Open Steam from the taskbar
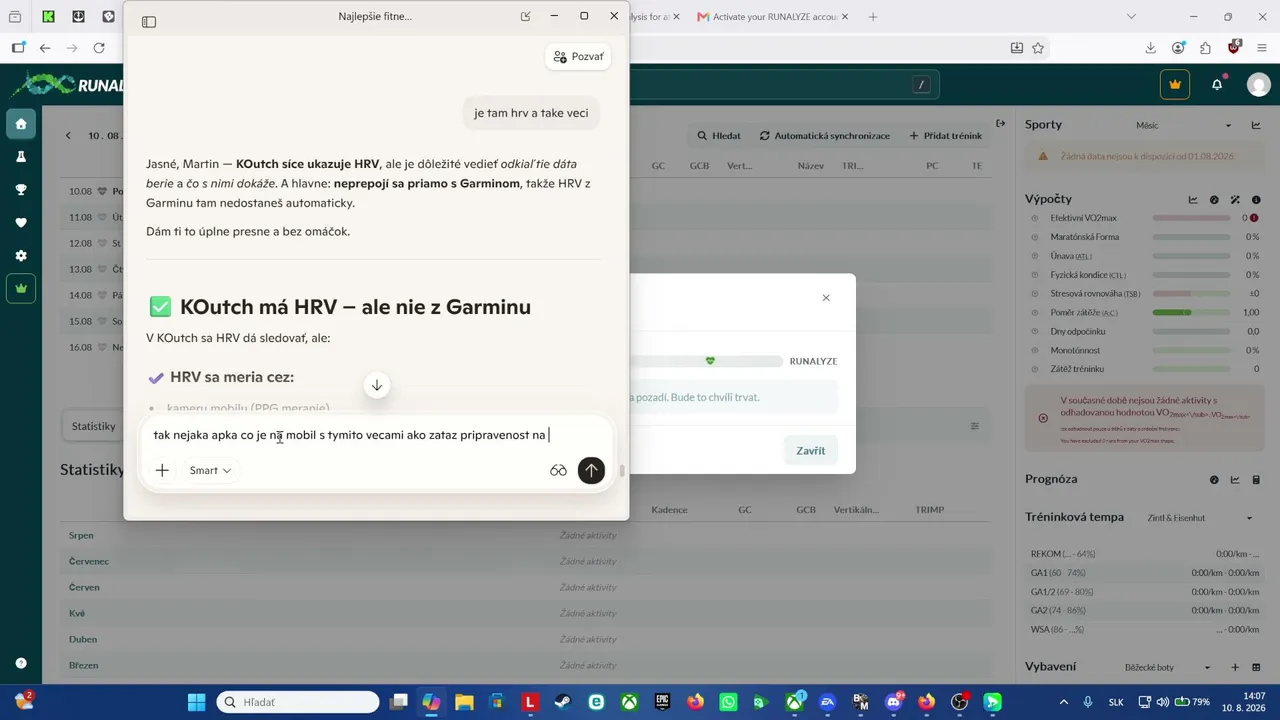 (x=563, y=702)
